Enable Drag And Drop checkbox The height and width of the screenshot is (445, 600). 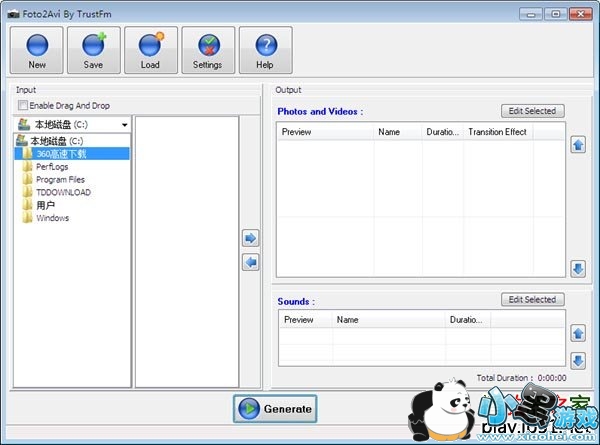pos(23,105)
